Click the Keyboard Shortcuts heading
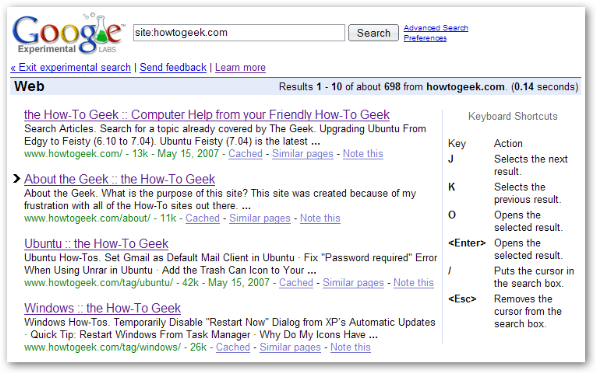This screenshot has height=373, width=596. tap(512, 116)
